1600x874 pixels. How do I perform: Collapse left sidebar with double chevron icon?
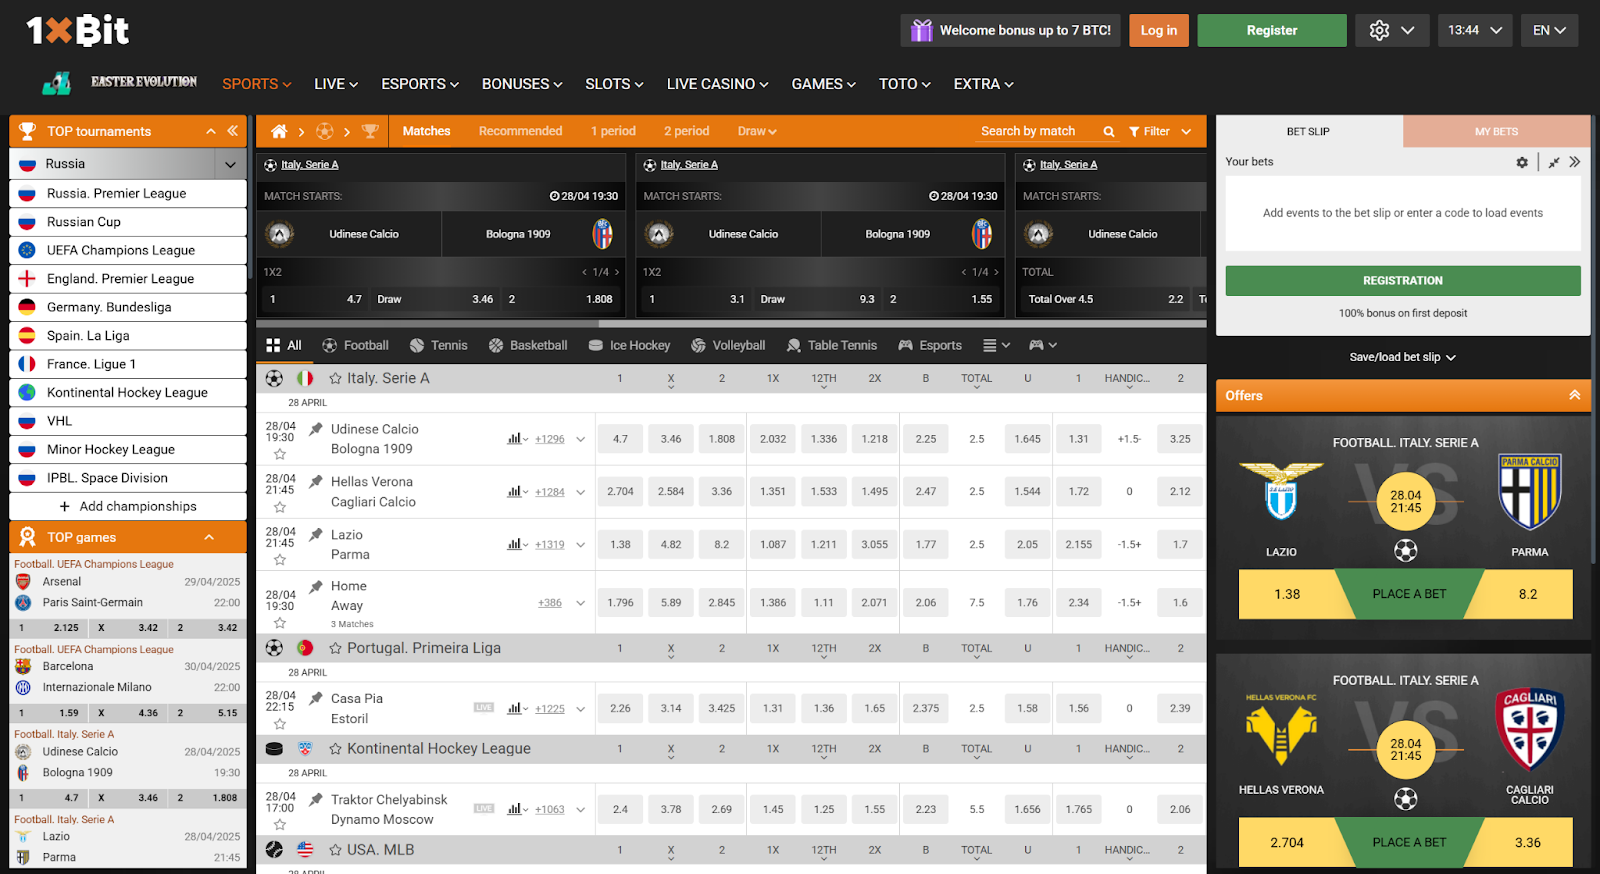(x=232, y=131)
